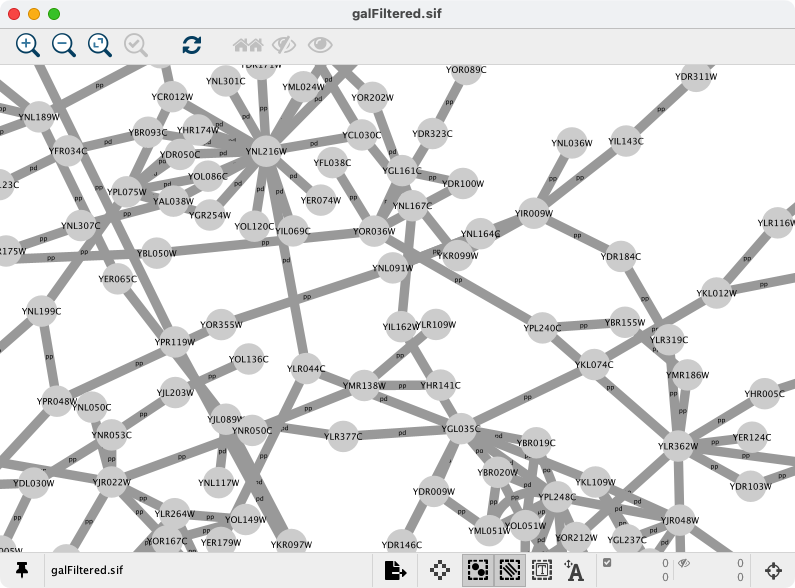Screen dimensions: 795x588
Task: Hide selected nodes with crossed-eye icon
Action: 284,44
